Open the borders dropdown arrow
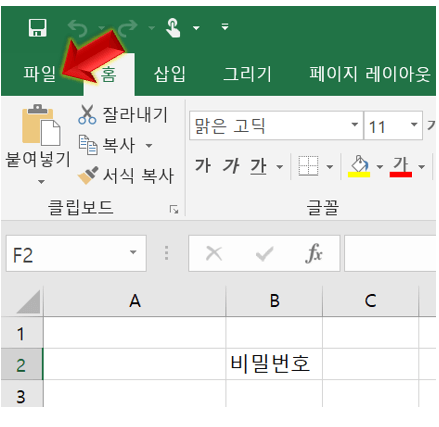Viewport: 439px width, 427px height. 330,166
